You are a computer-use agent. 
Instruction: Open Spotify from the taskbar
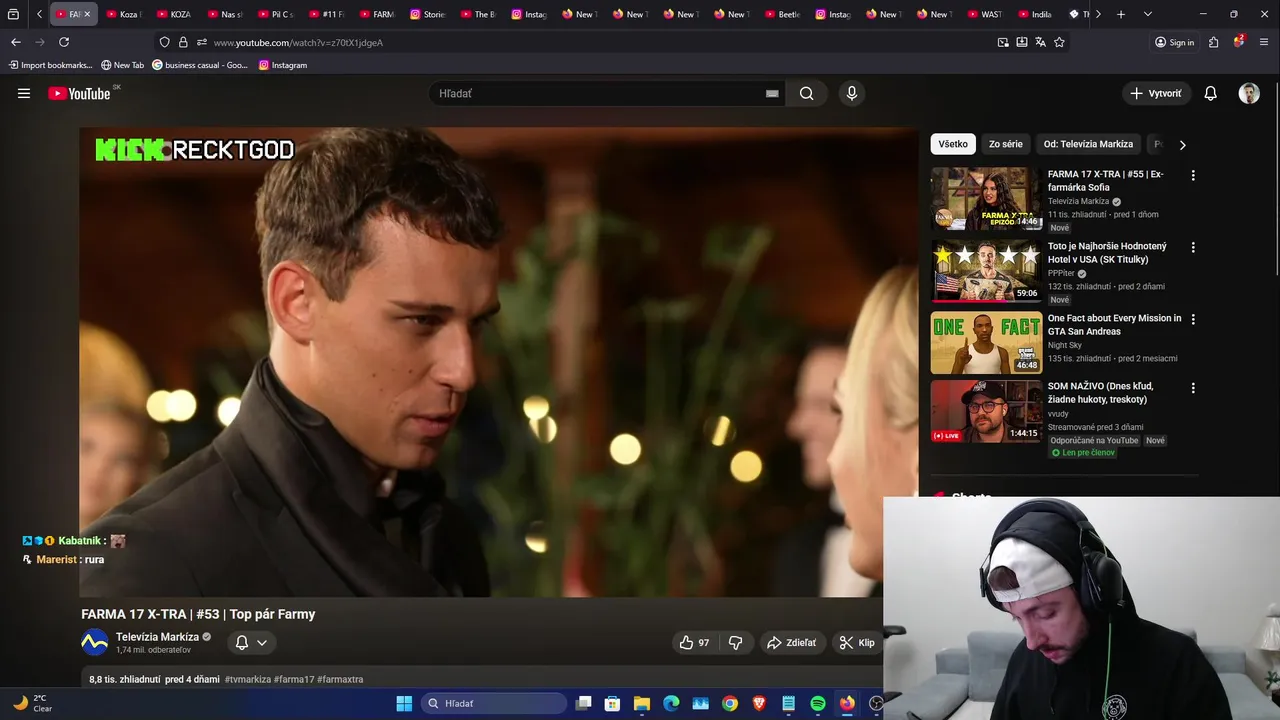click(x=818, y=703)
